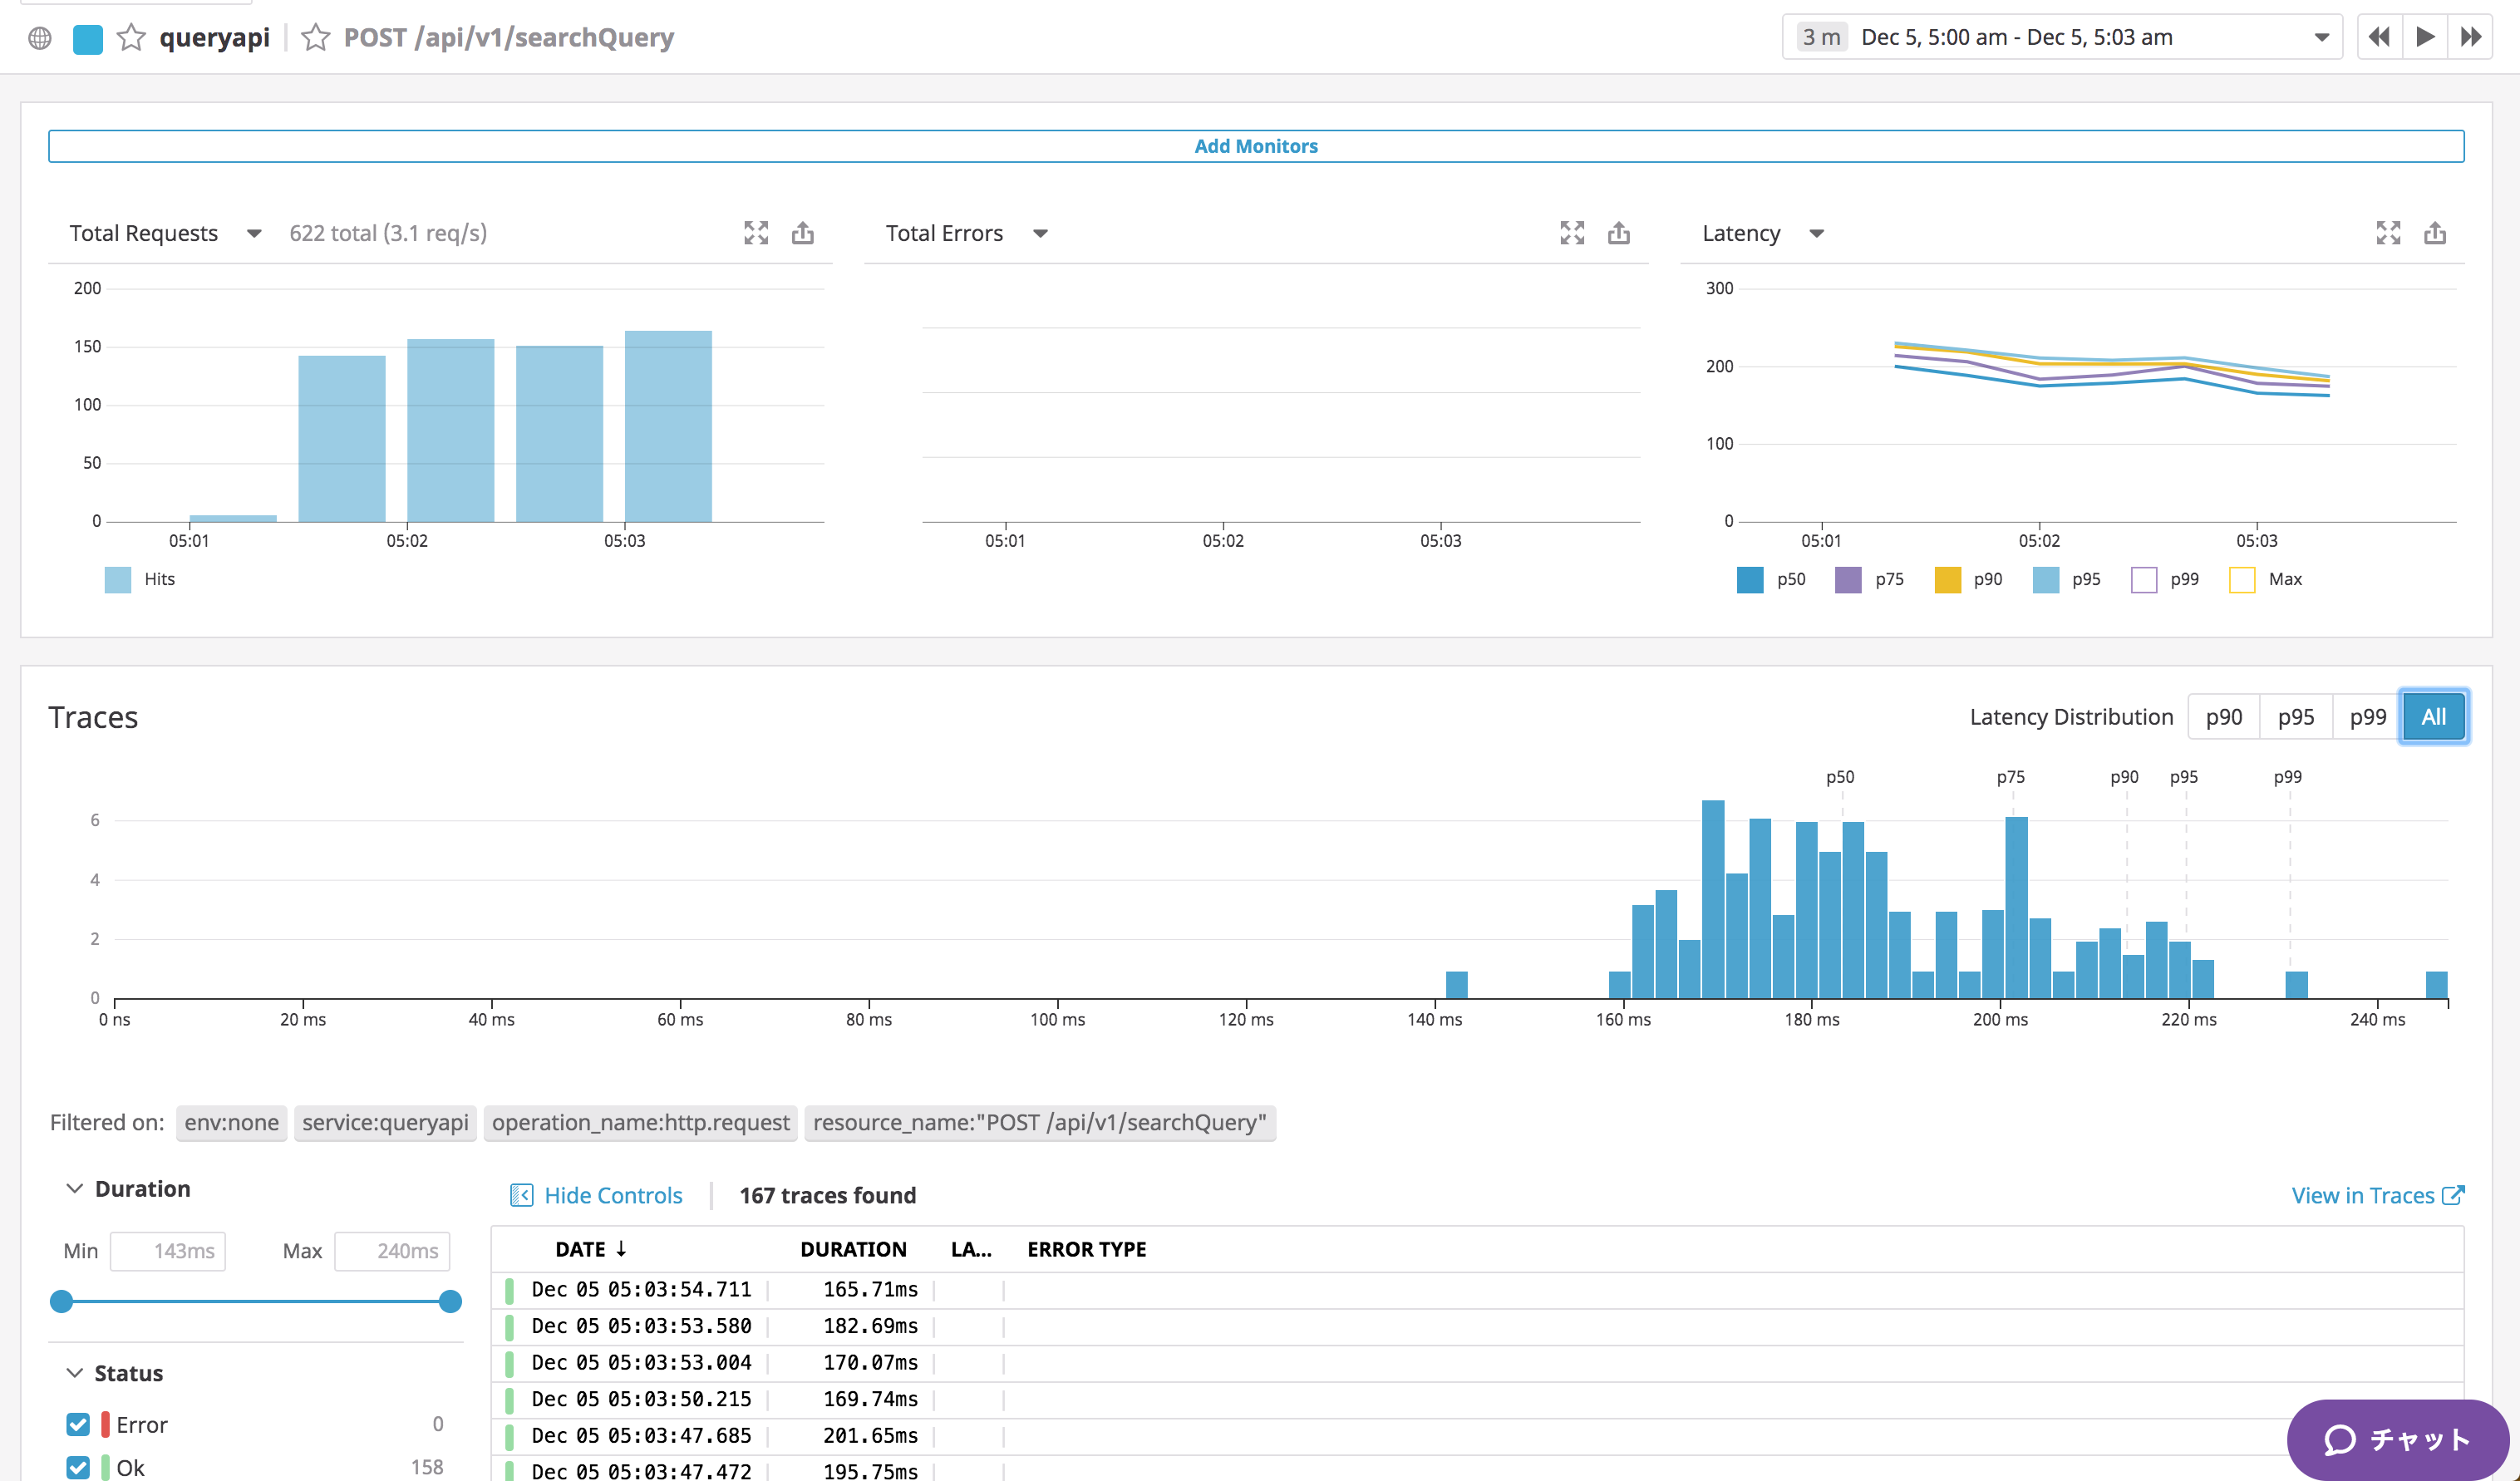The width and height of the screenshot is (2520, 1481).
Task: Open the time range dropdown selector
Action: click(2321, 38)
